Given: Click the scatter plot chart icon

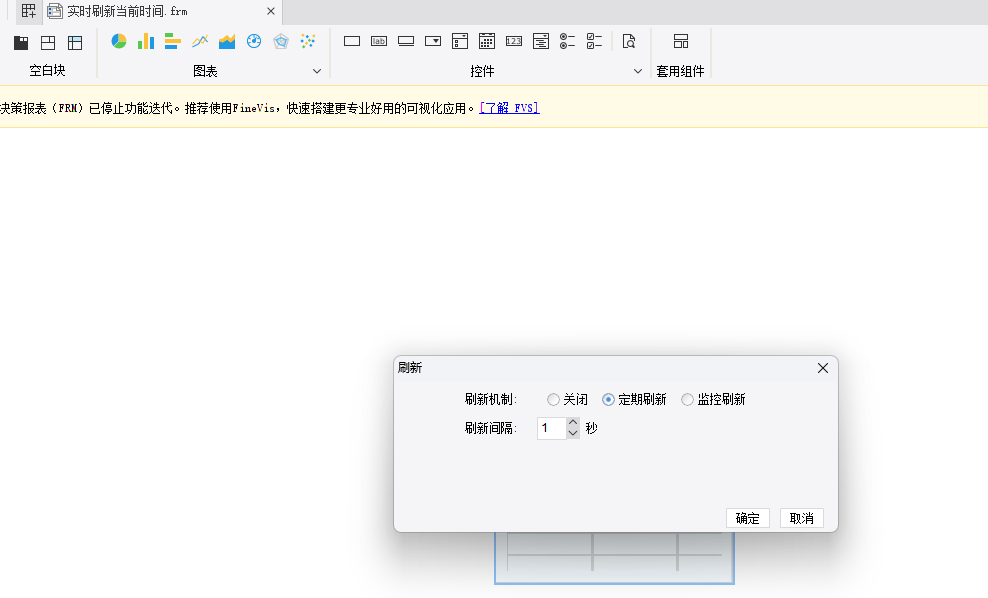Looking at the screenshot, I should point(308,41).
